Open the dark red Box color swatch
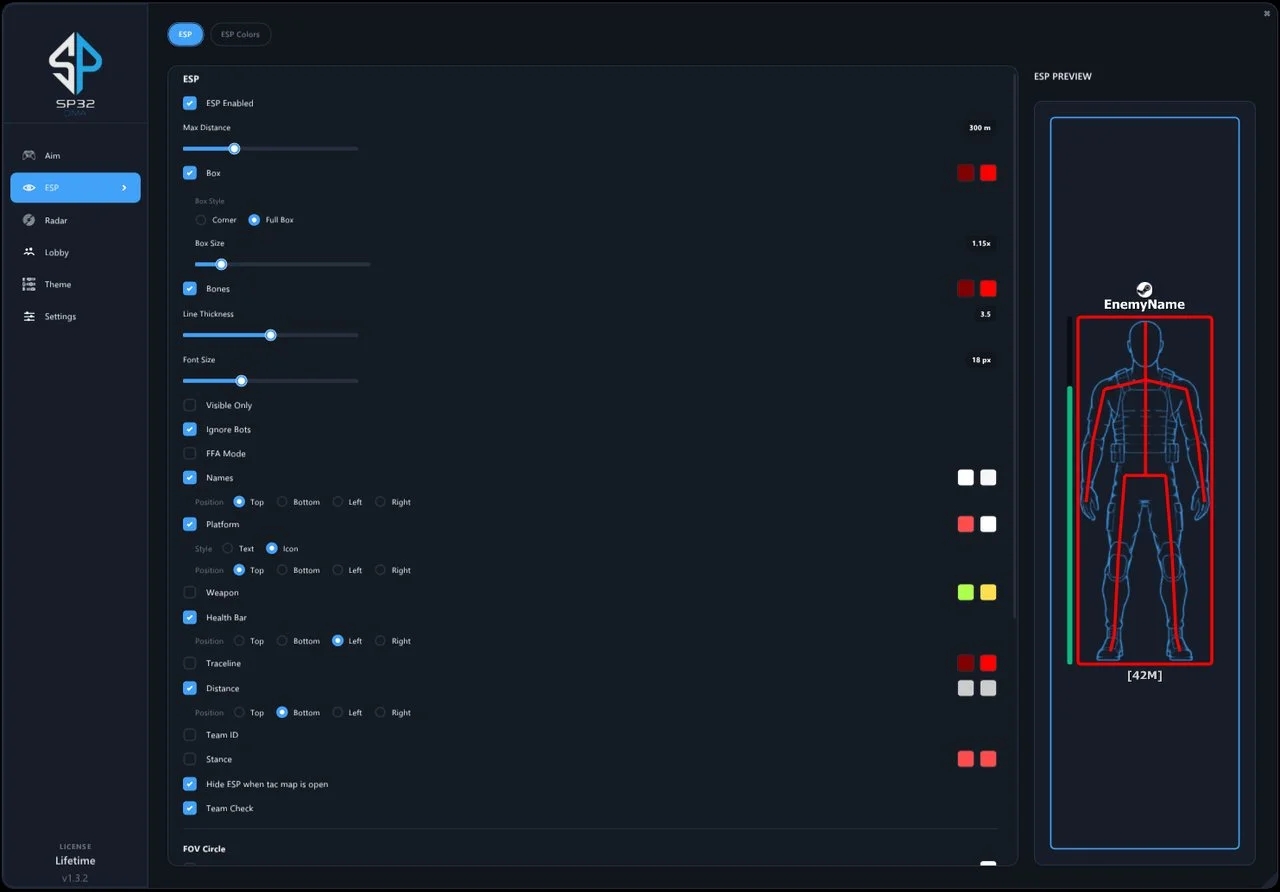This screenshot has width=1280, height=892. [966, 173]
